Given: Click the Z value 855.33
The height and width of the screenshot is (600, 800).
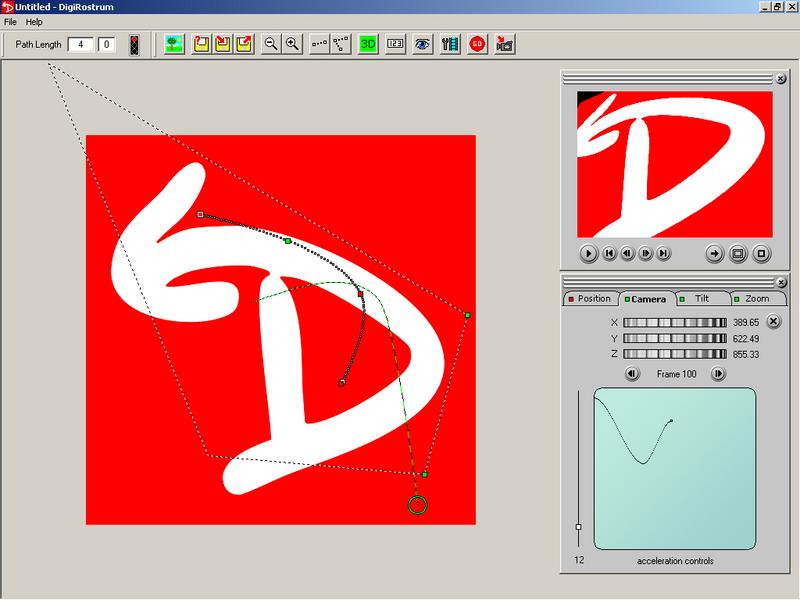Looking at the screenshot, I should (746, 354).
